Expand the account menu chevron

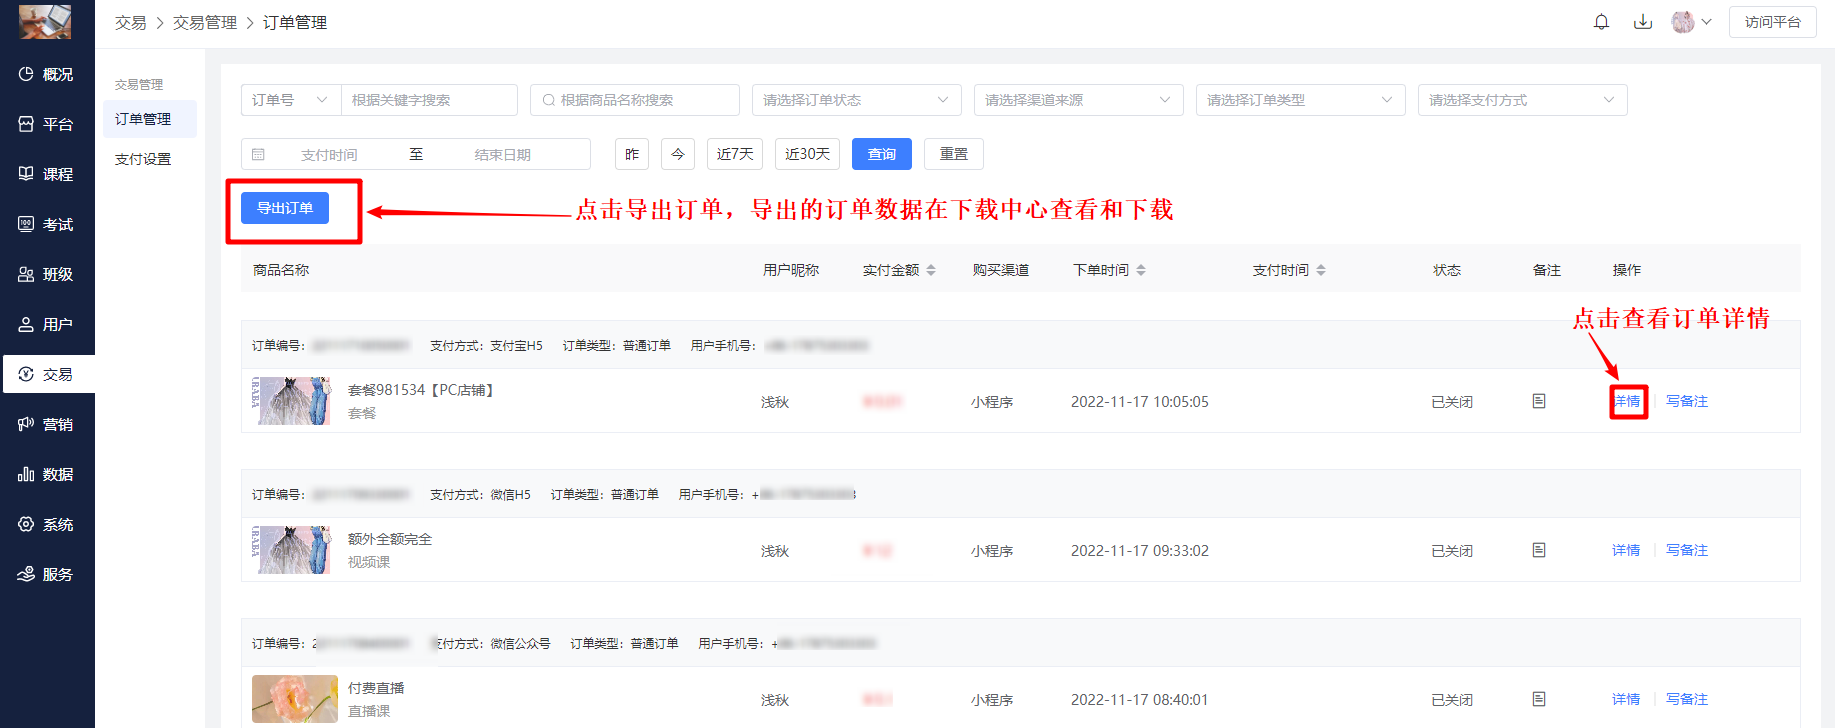click(x=1707, y=22)
